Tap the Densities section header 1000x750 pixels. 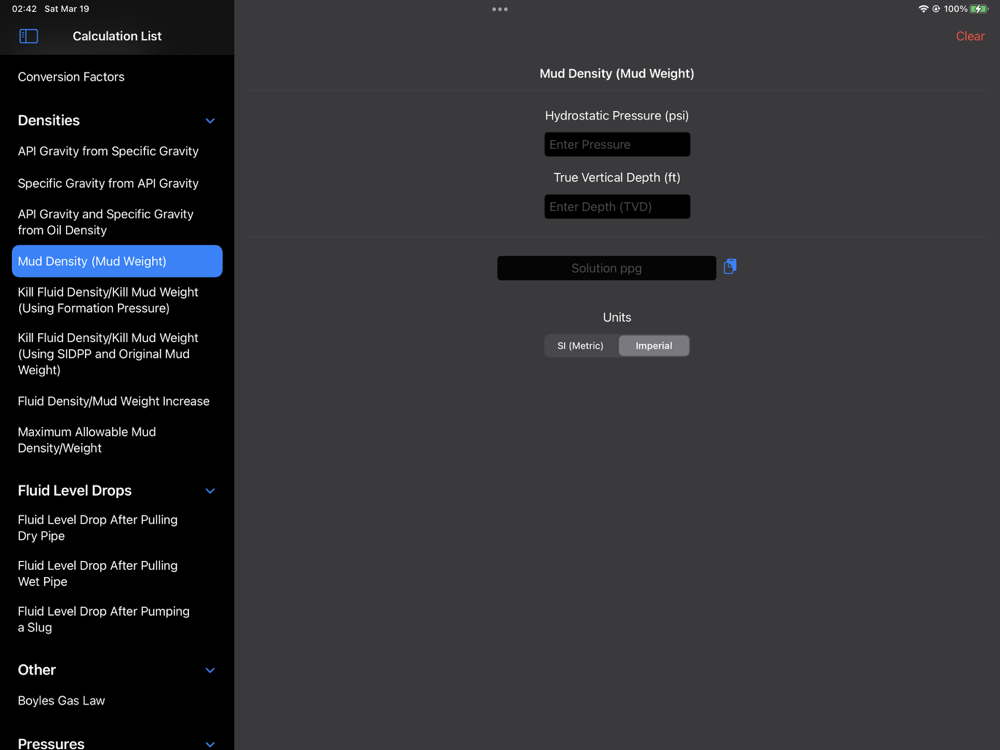pyautogui.click(x=49, y=121)
